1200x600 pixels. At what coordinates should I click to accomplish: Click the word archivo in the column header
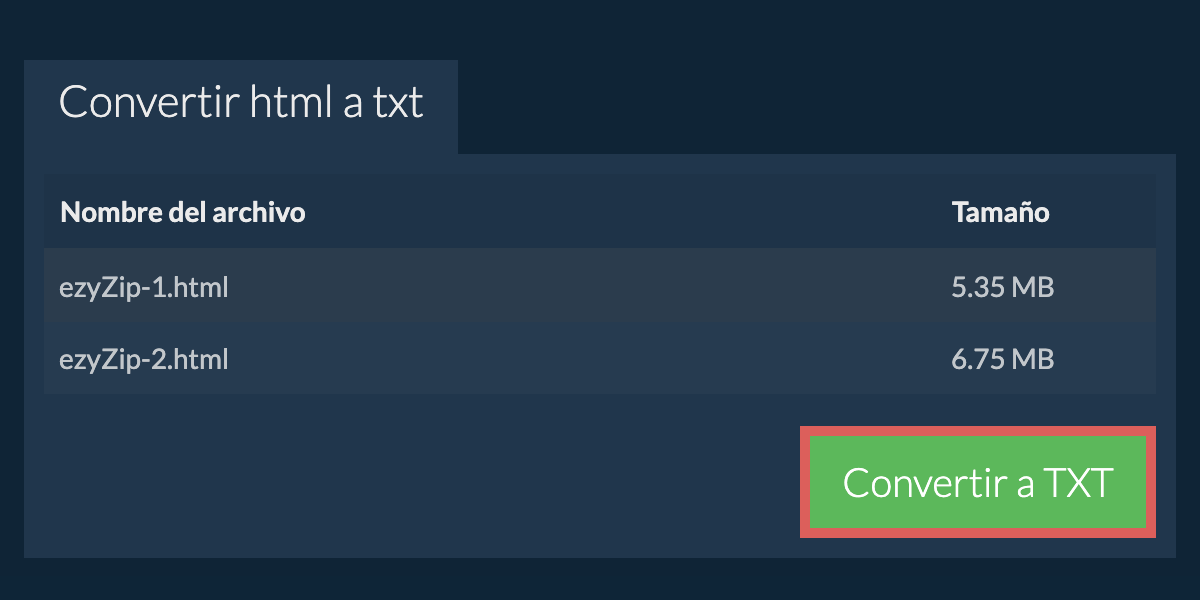[x=259, y=212]
